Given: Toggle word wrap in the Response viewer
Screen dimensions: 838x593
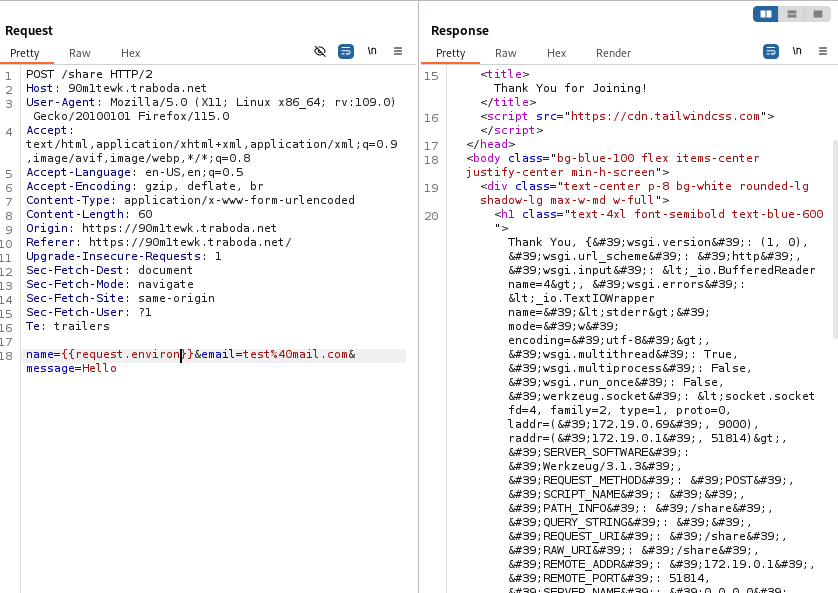Looking at the screenshot, I should point(771,51).
